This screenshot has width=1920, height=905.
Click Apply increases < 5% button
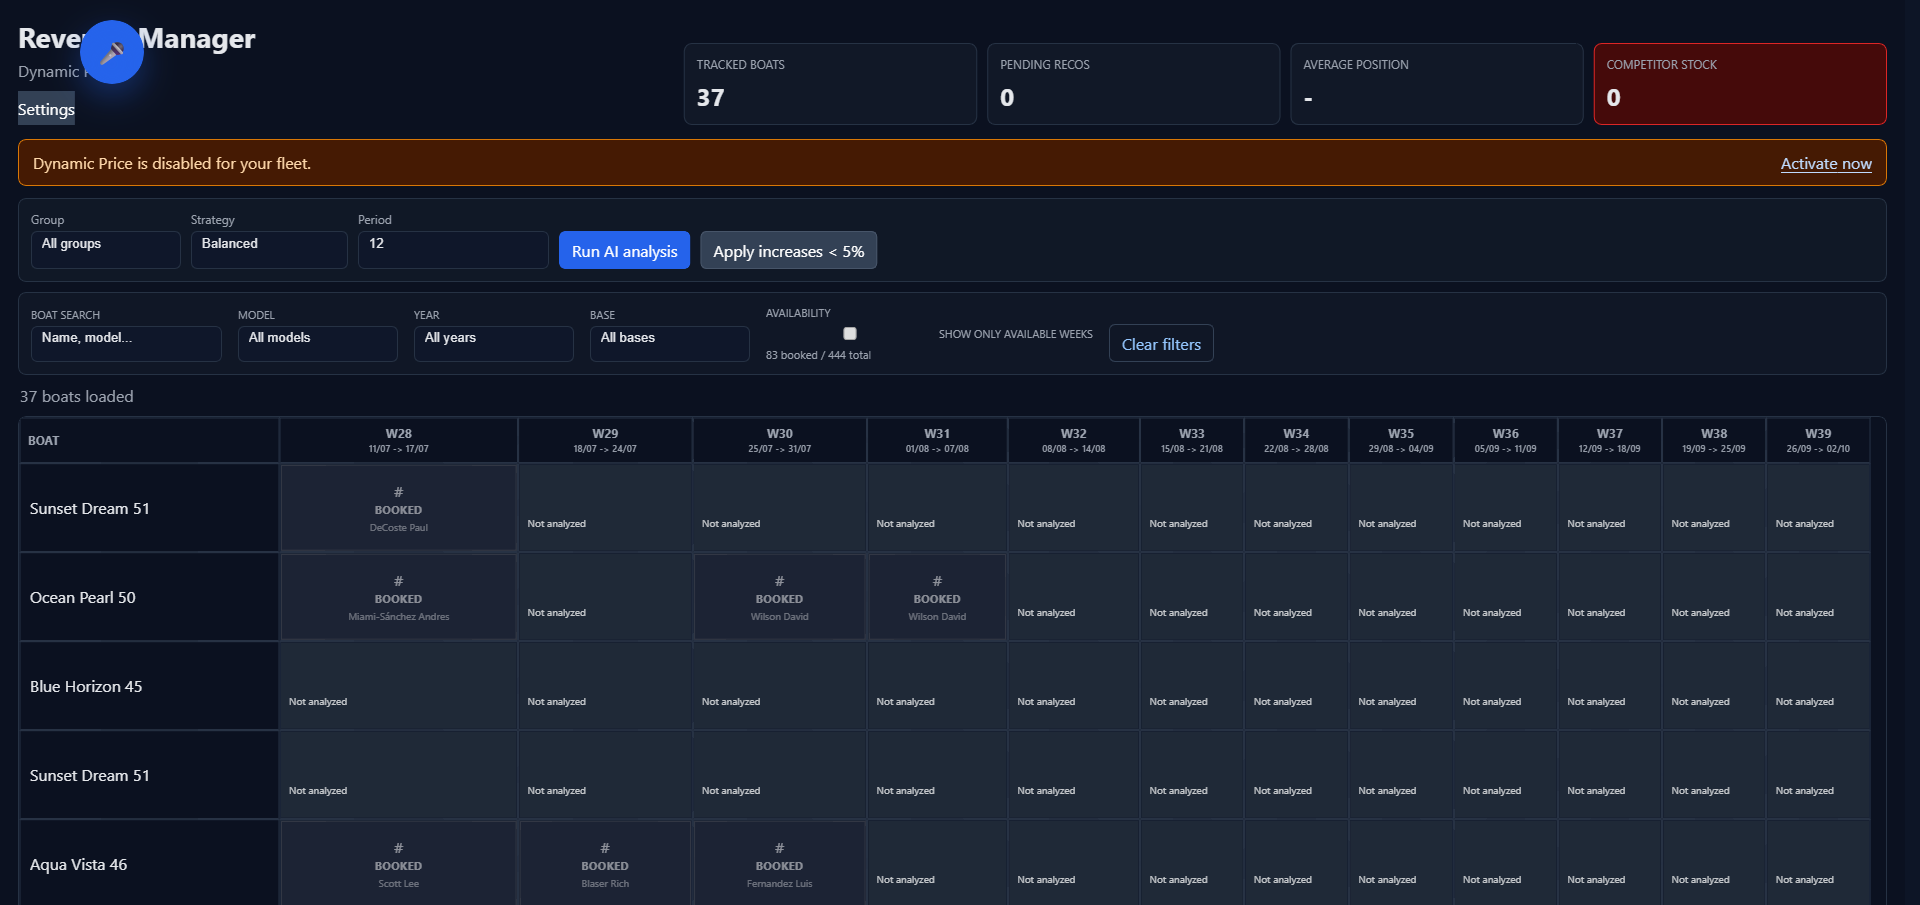coord(788,251)
